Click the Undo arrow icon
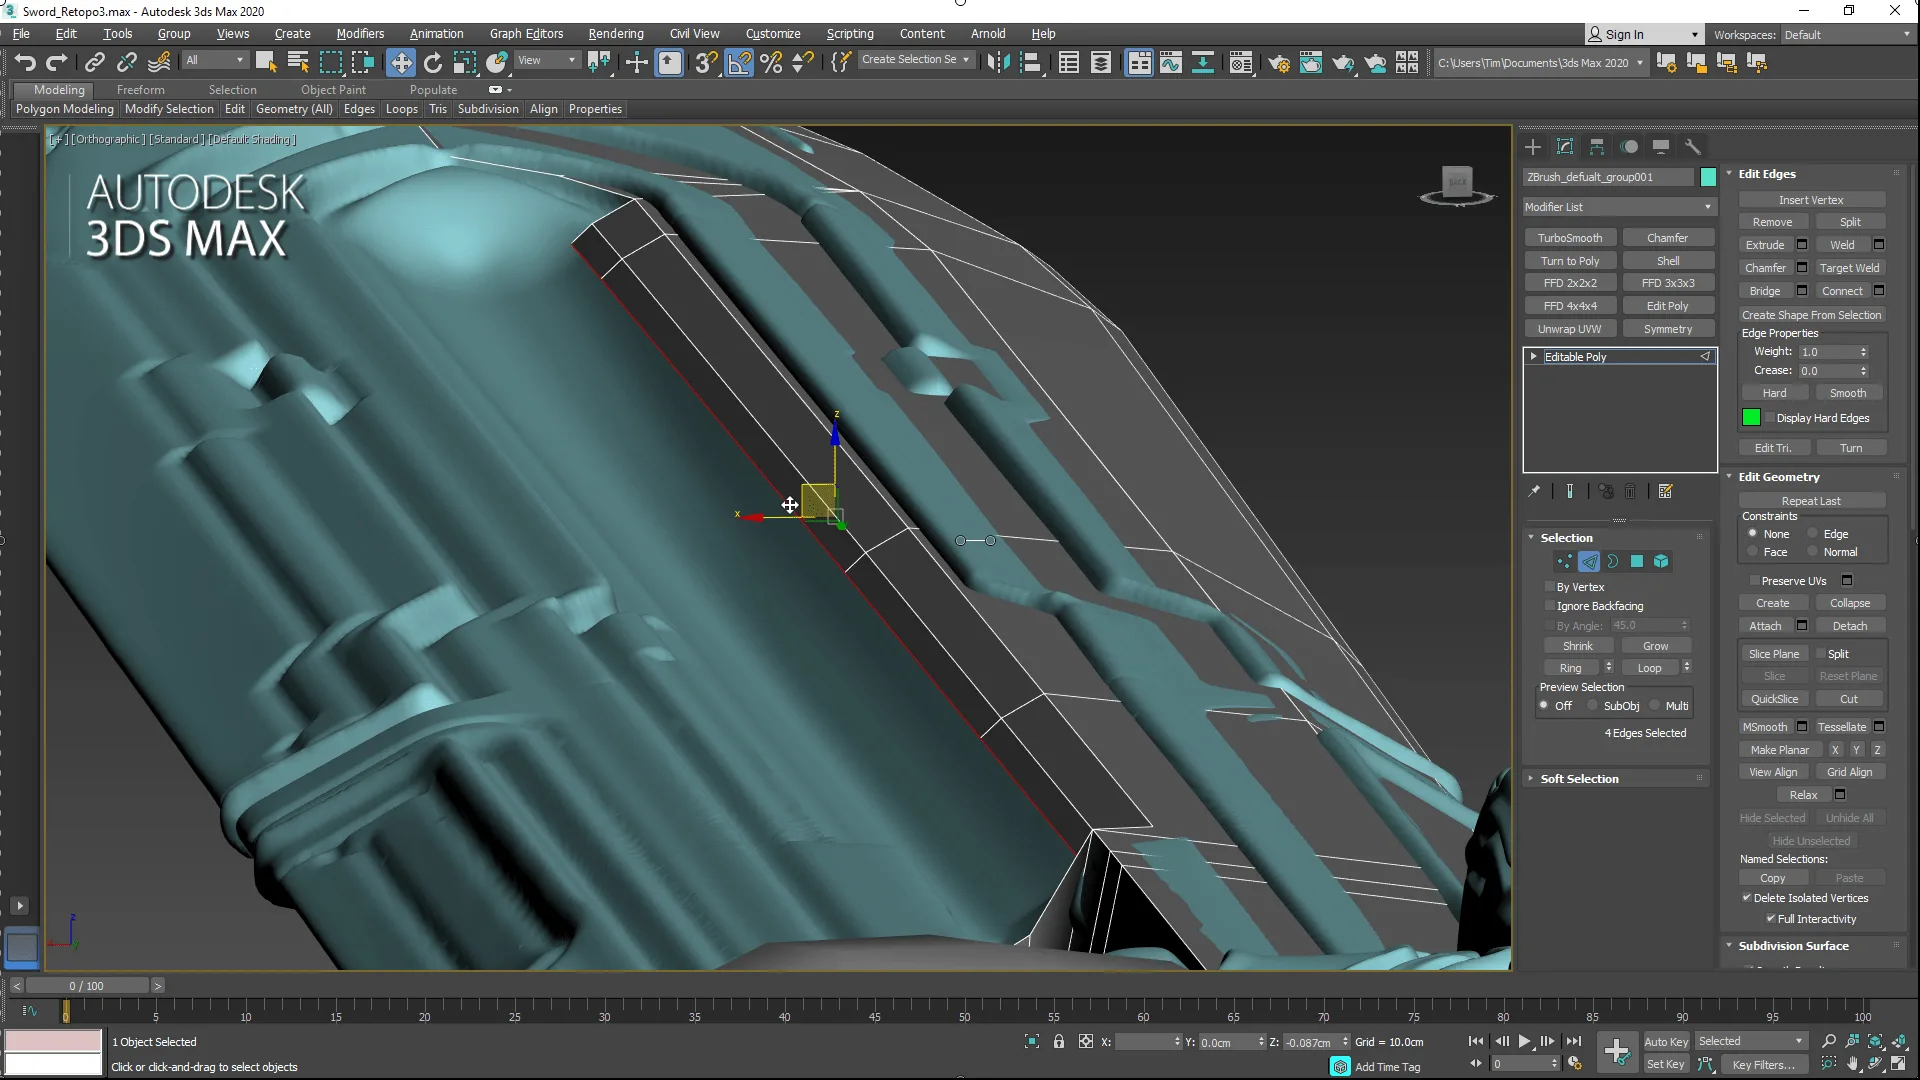 [x=25, y=63]
